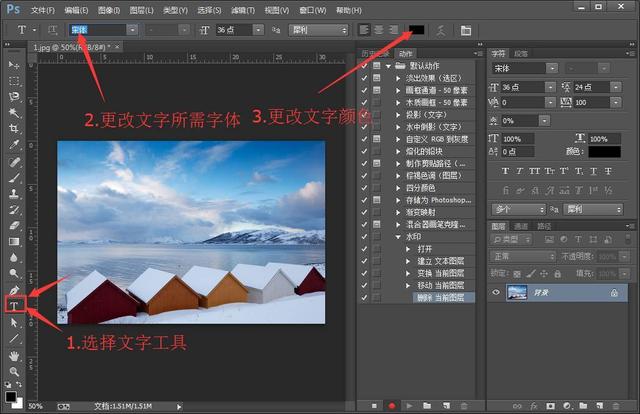This screenshot has width=640, height=414.
Task: Select the Path Selection tool
Action: (x=14, y=323)
